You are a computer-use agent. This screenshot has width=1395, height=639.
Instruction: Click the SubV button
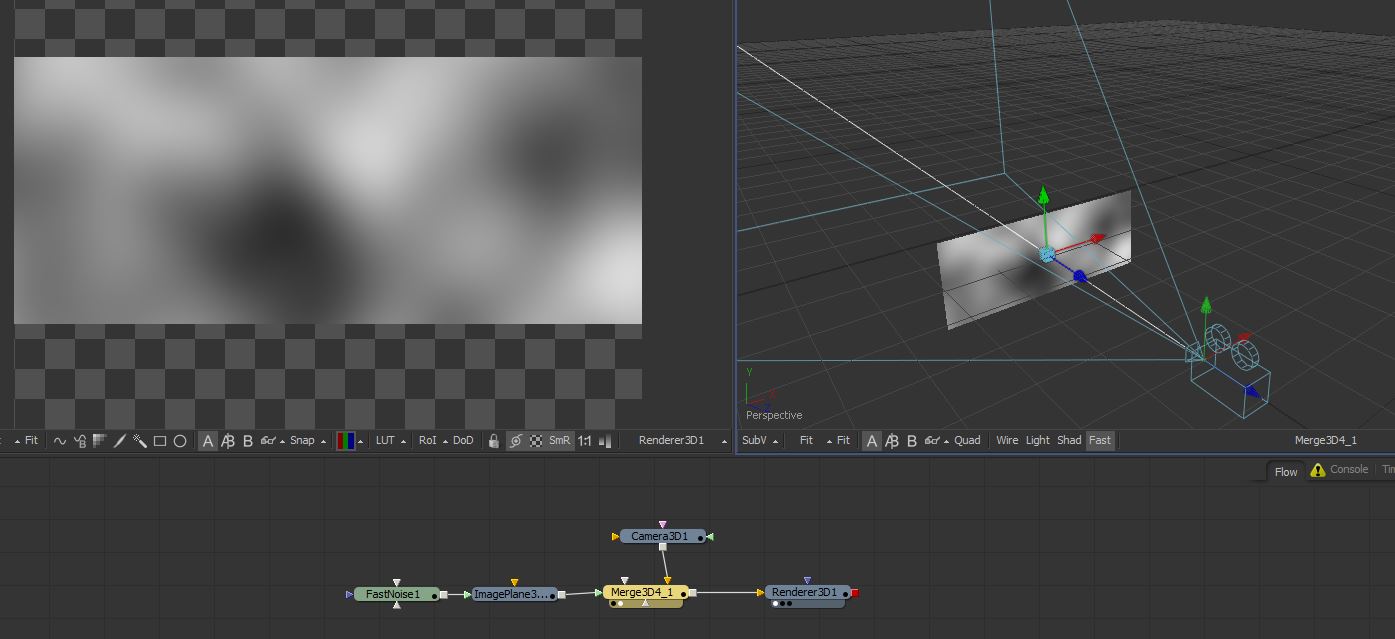coord(754,440)
